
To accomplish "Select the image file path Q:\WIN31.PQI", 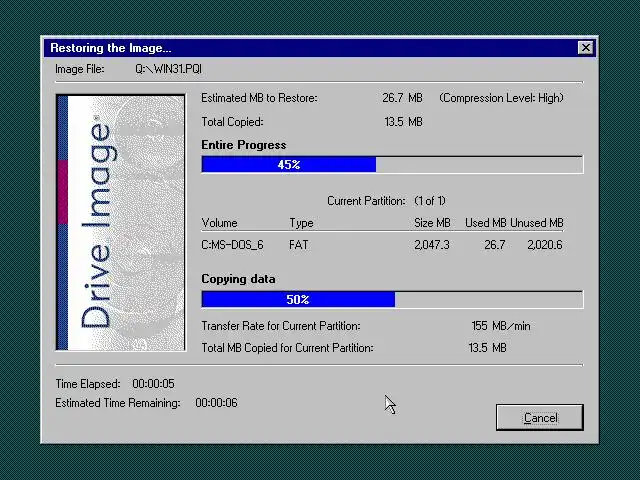I will tap(169, 69).
